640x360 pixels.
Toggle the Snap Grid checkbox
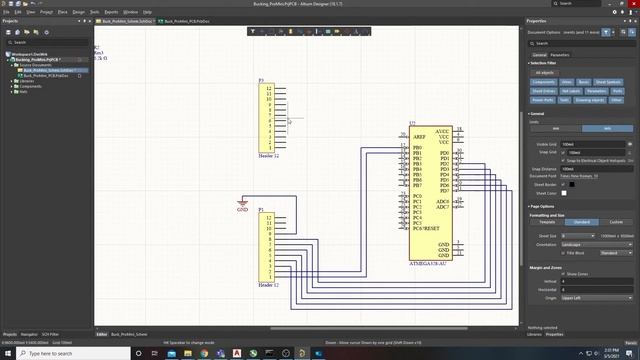(x=563, y=153)
